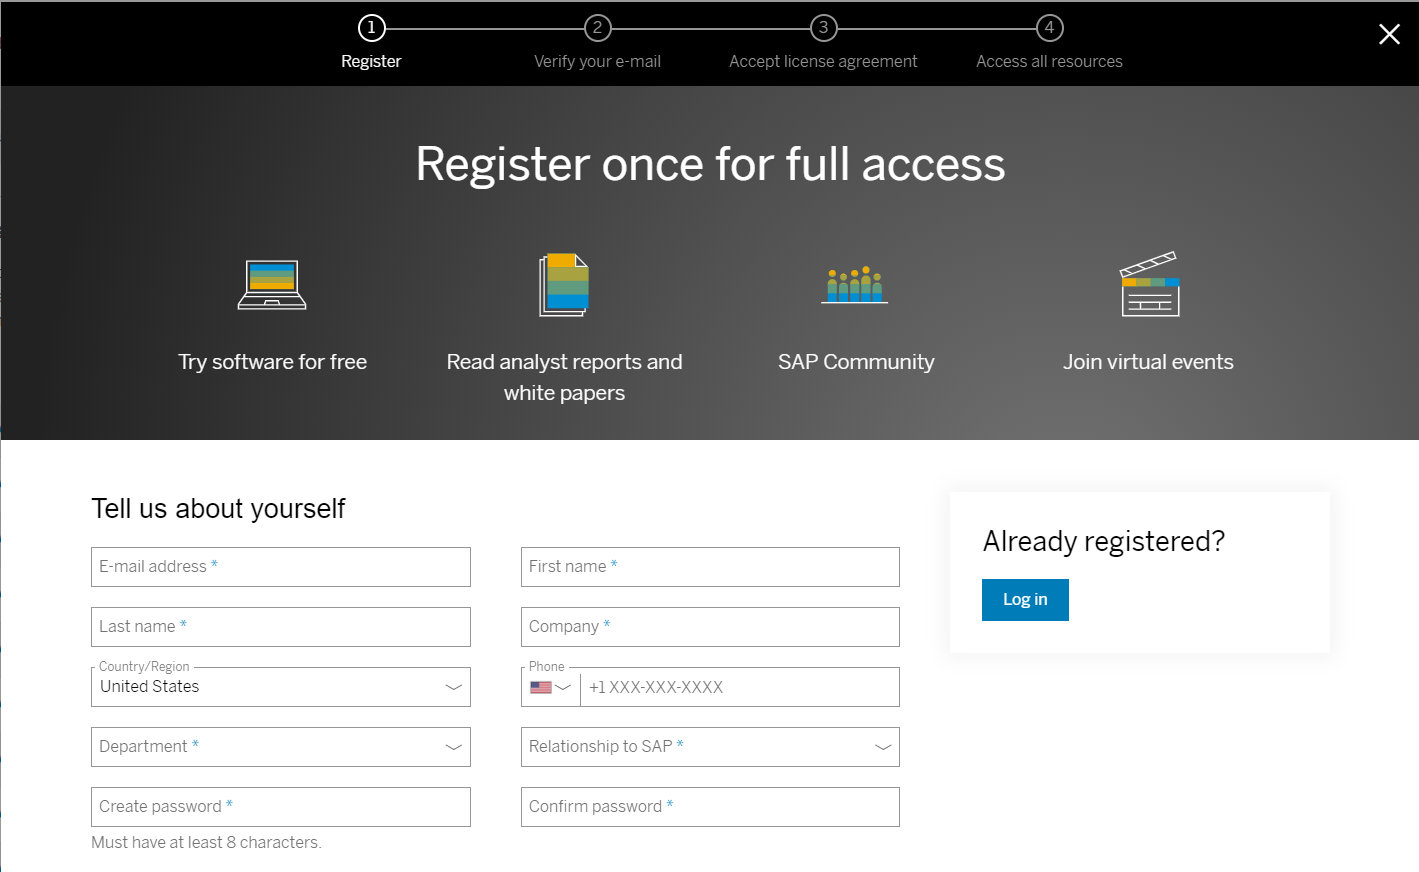The image size is (1419, 872).
Task: Click the step 3 license agreement circle
Action: [823, 28]
